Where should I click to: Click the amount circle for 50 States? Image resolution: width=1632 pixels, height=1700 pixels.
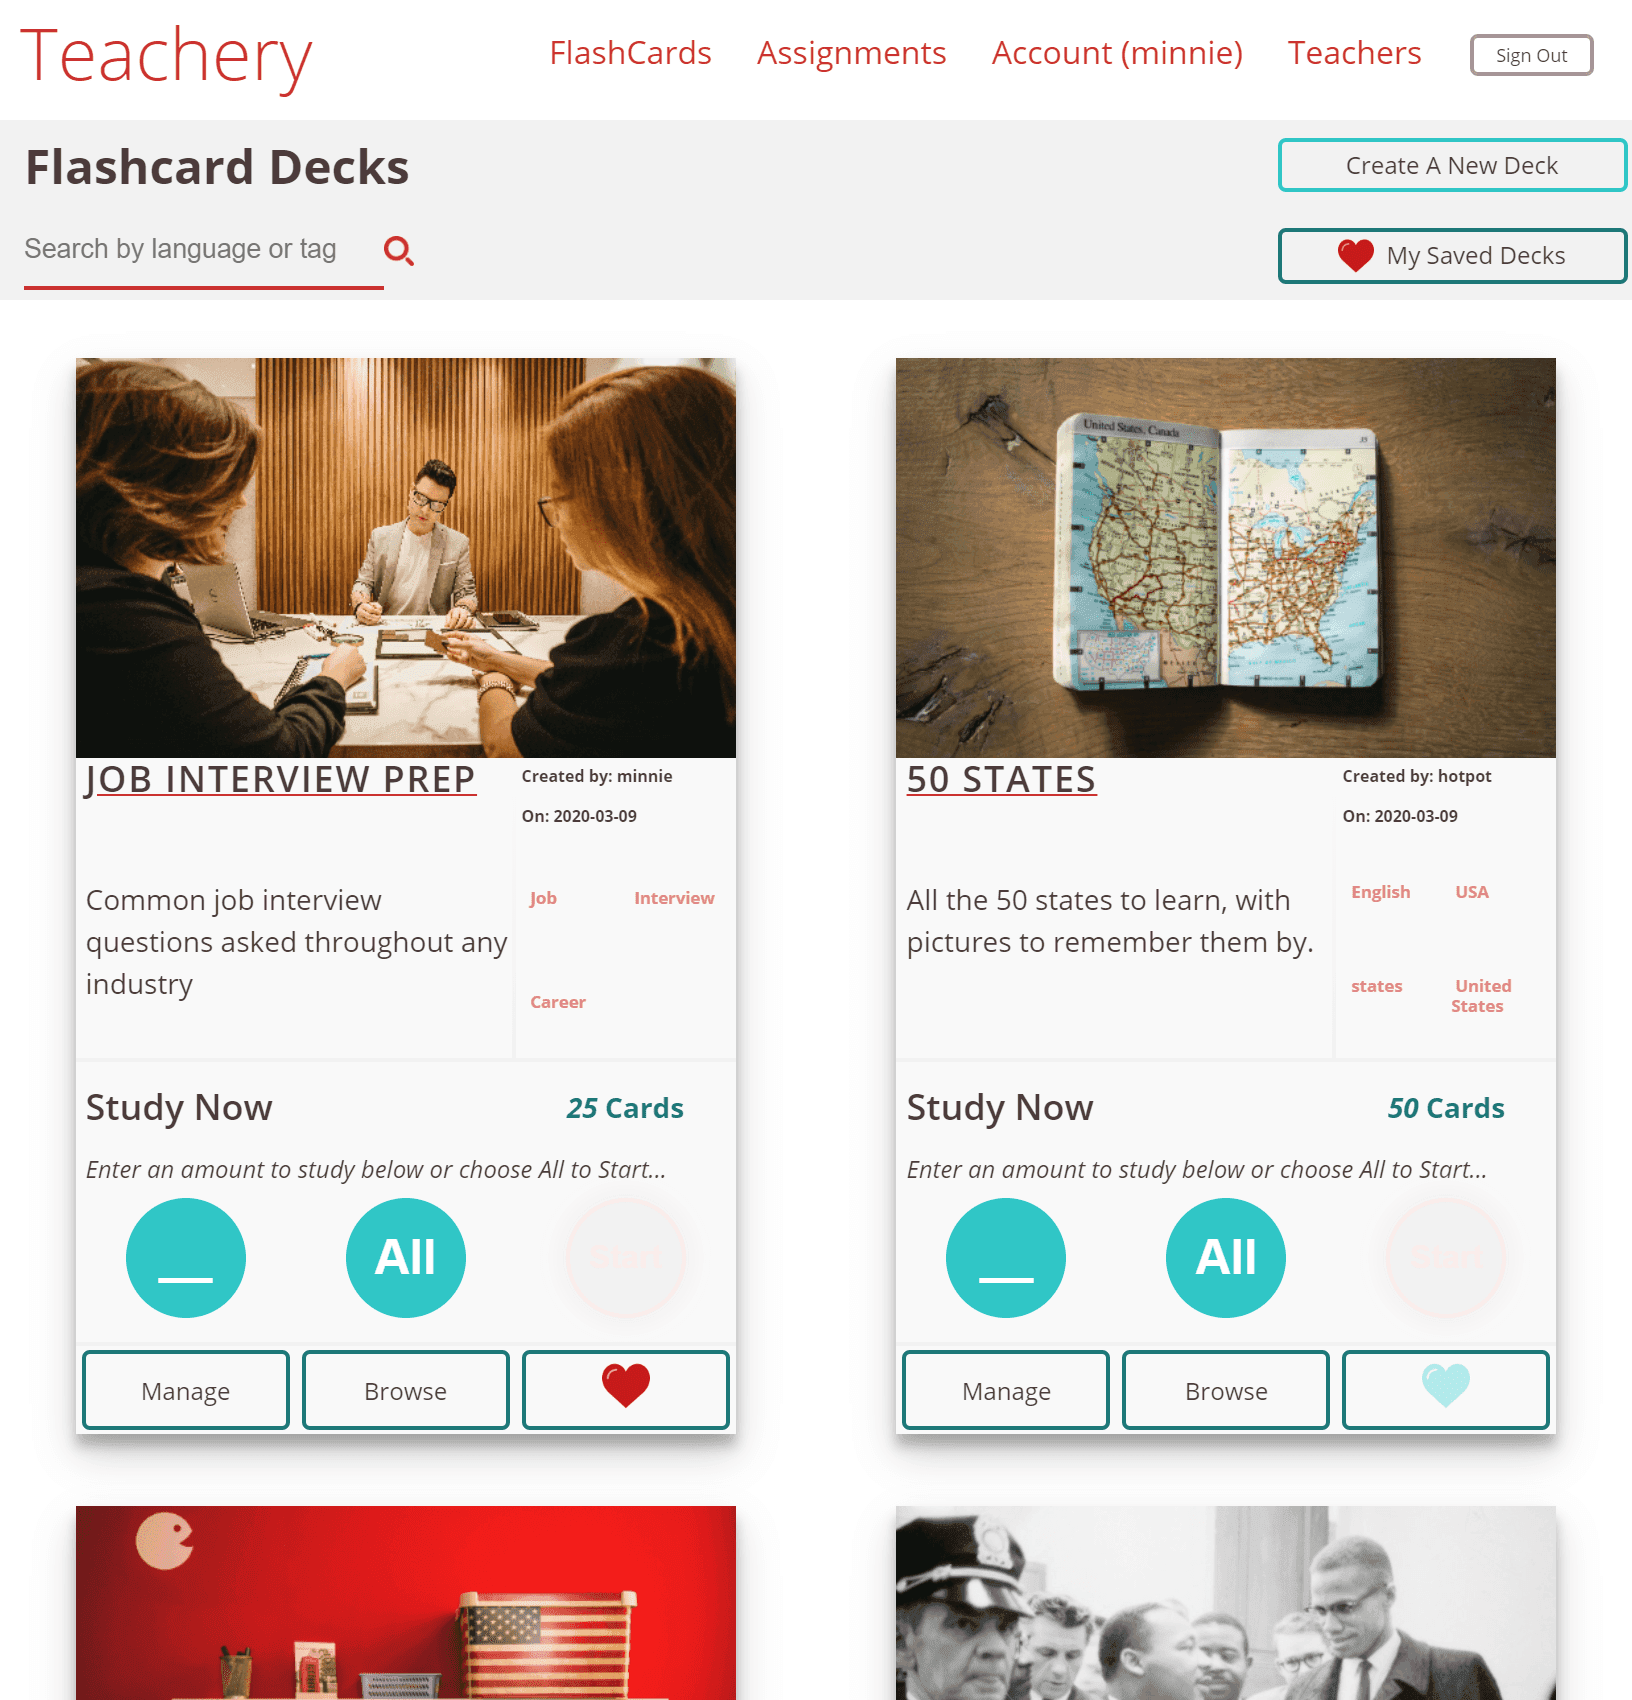1006,1258
